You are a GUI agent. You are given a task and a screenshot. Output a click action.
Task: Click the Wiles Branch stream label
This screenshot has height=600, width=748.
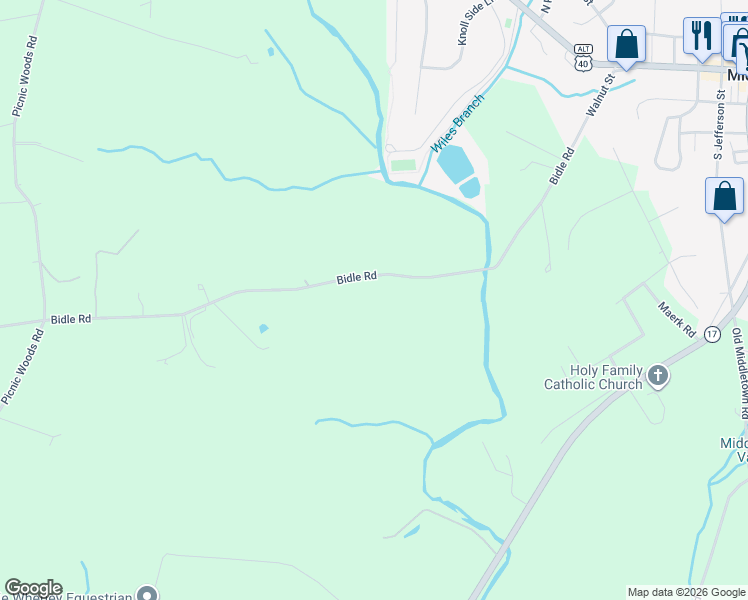(x=457, y=123)
